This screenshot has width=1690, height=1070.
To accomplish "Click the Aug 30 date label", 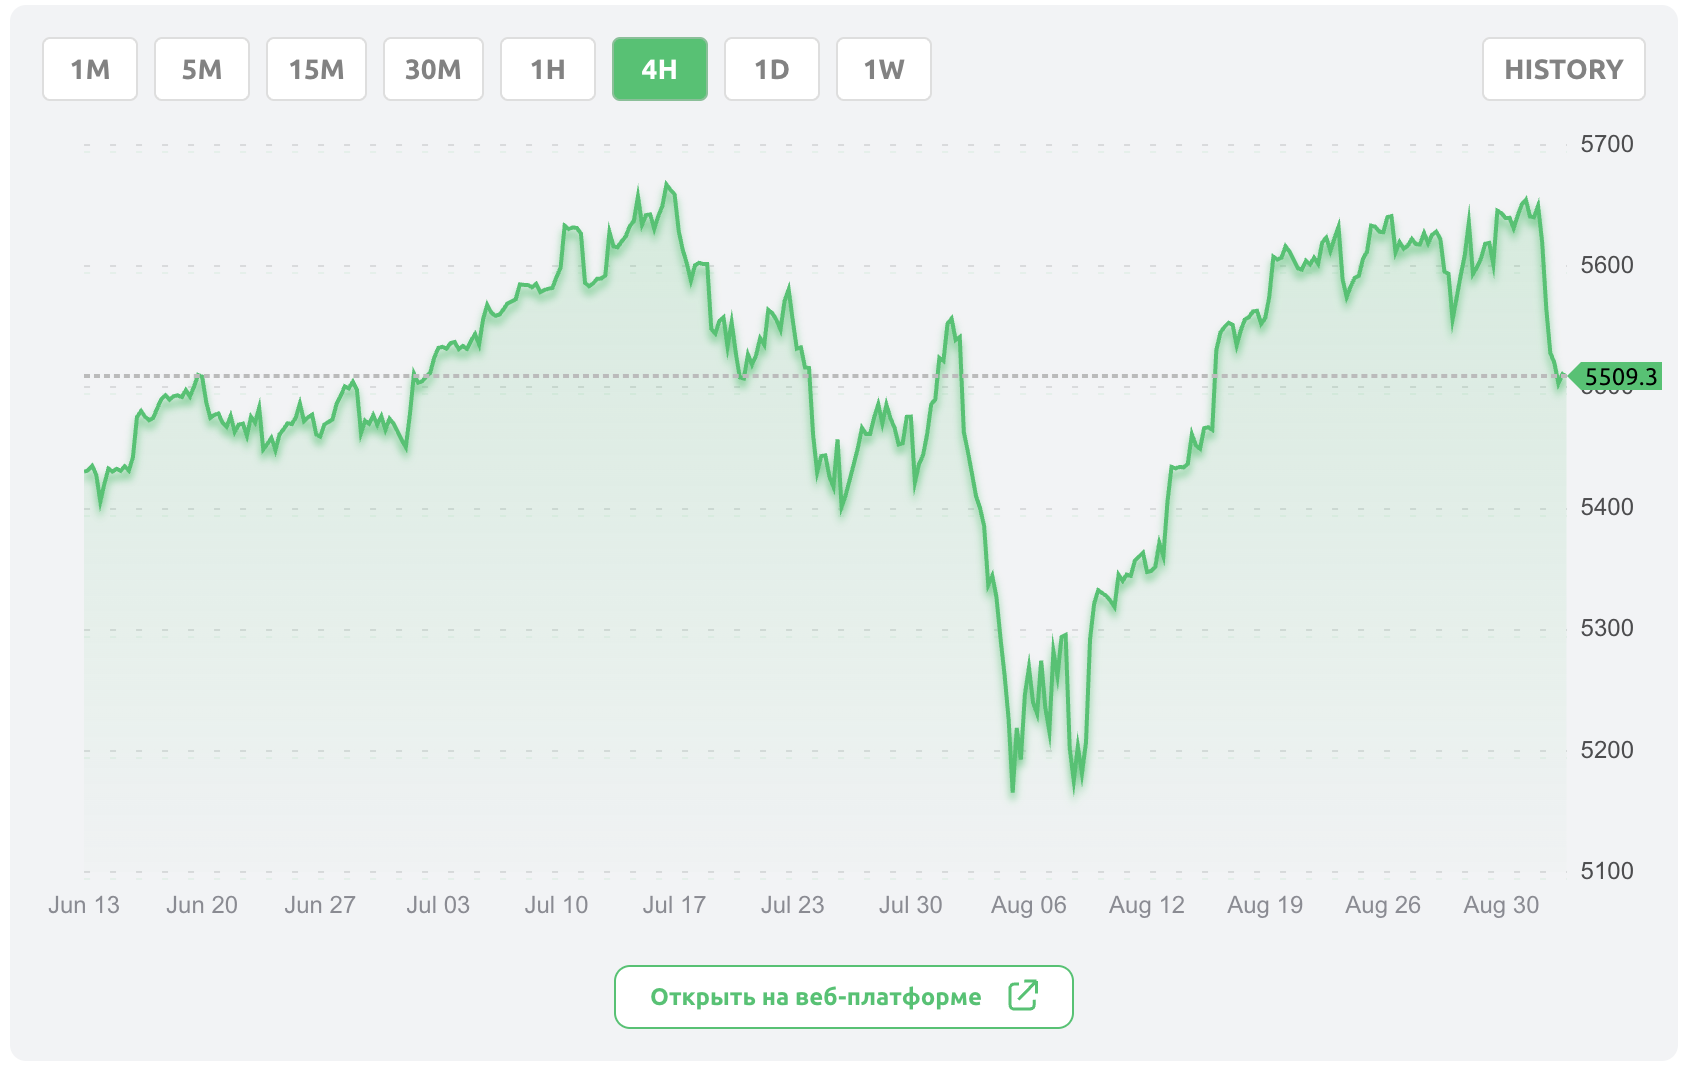I will [x=1501, y=905].
